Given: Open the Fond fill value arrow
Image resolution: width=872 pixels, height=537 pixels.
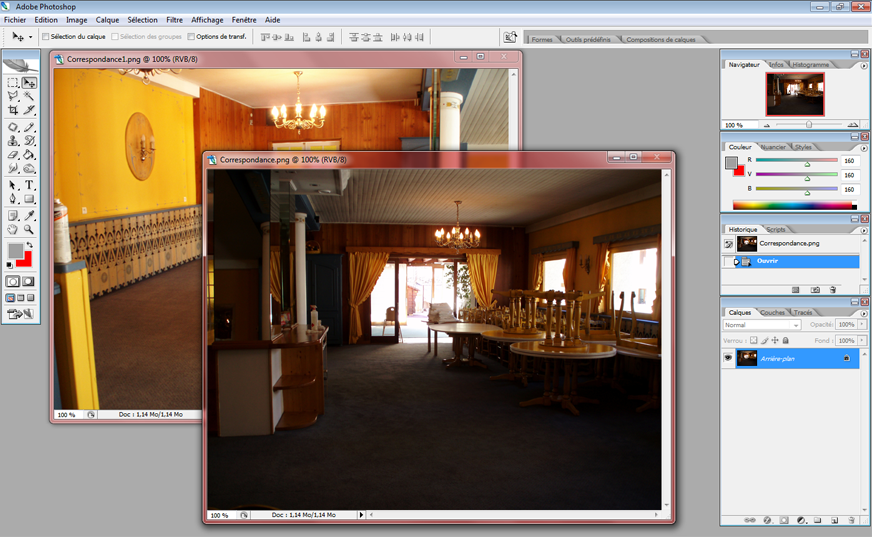Looking at the screenshot, I should coord(861,340).
